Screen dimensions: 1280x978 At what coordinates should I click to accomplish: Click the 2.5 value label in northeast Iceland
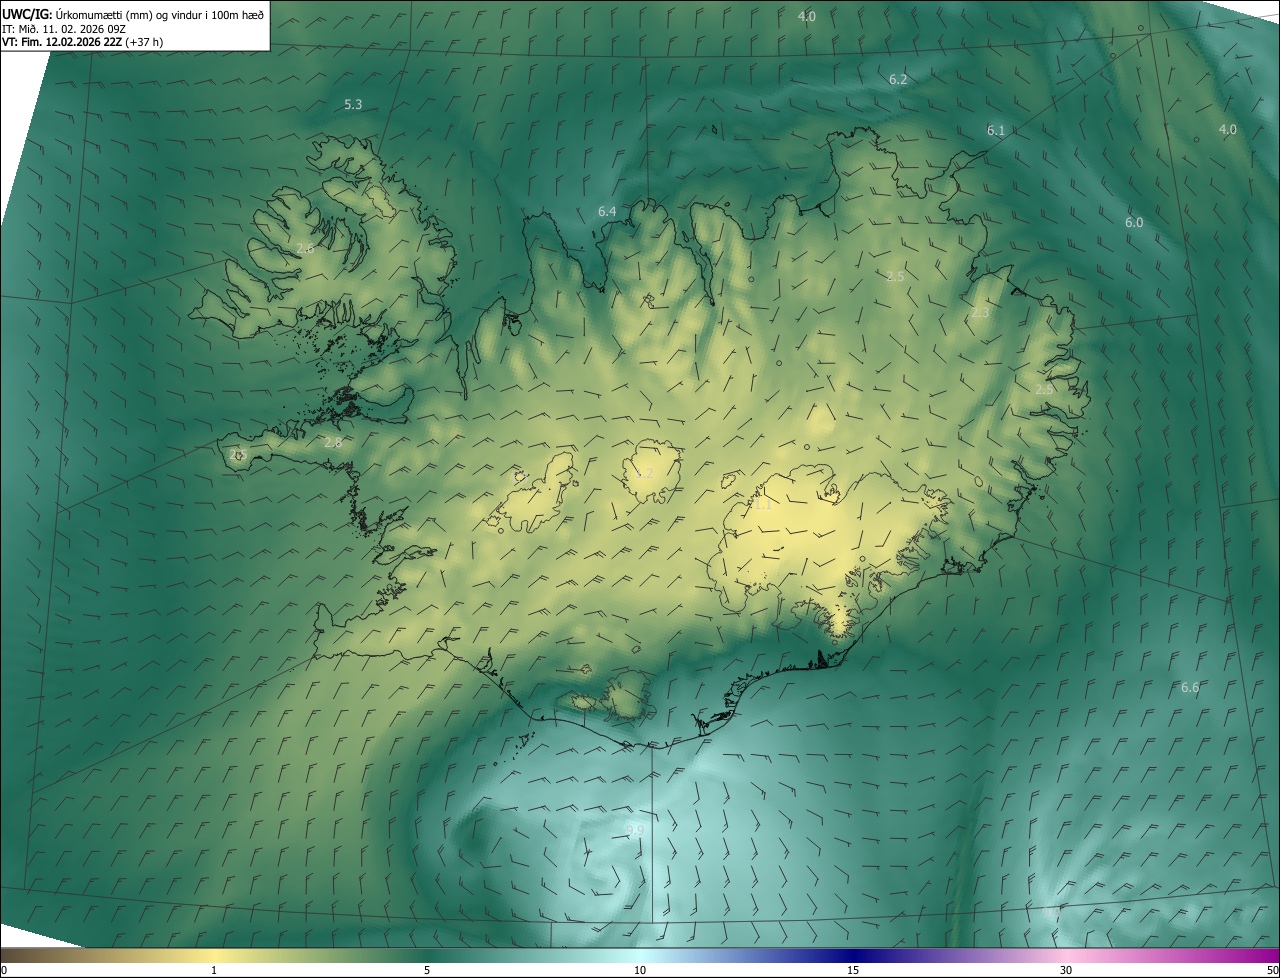(895, 277)
